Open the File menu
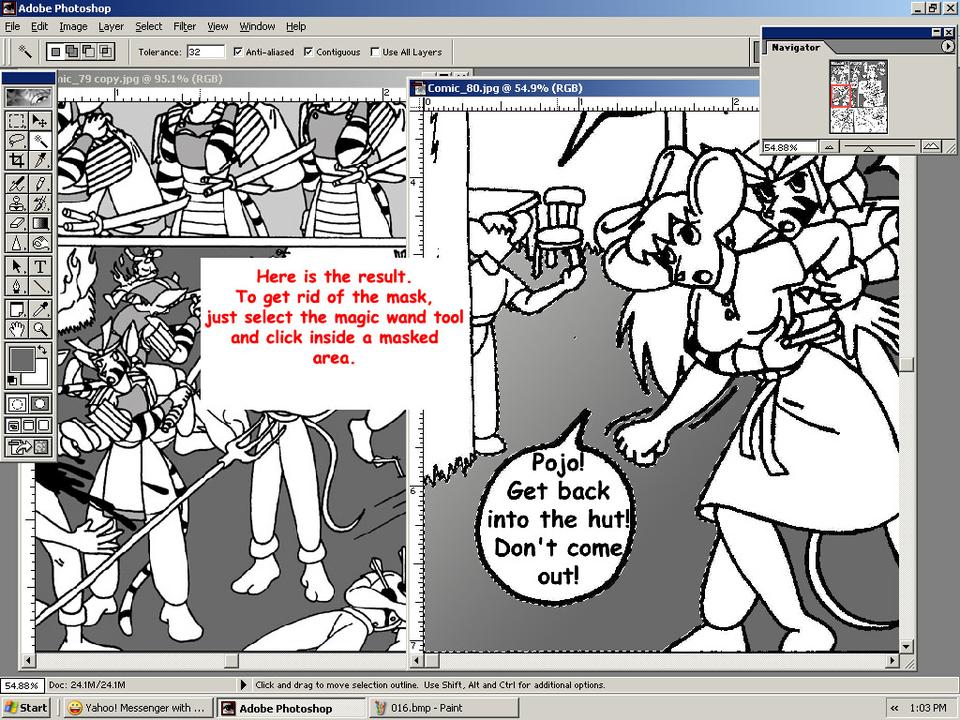960x720 pixels. [x=12, y=26]
